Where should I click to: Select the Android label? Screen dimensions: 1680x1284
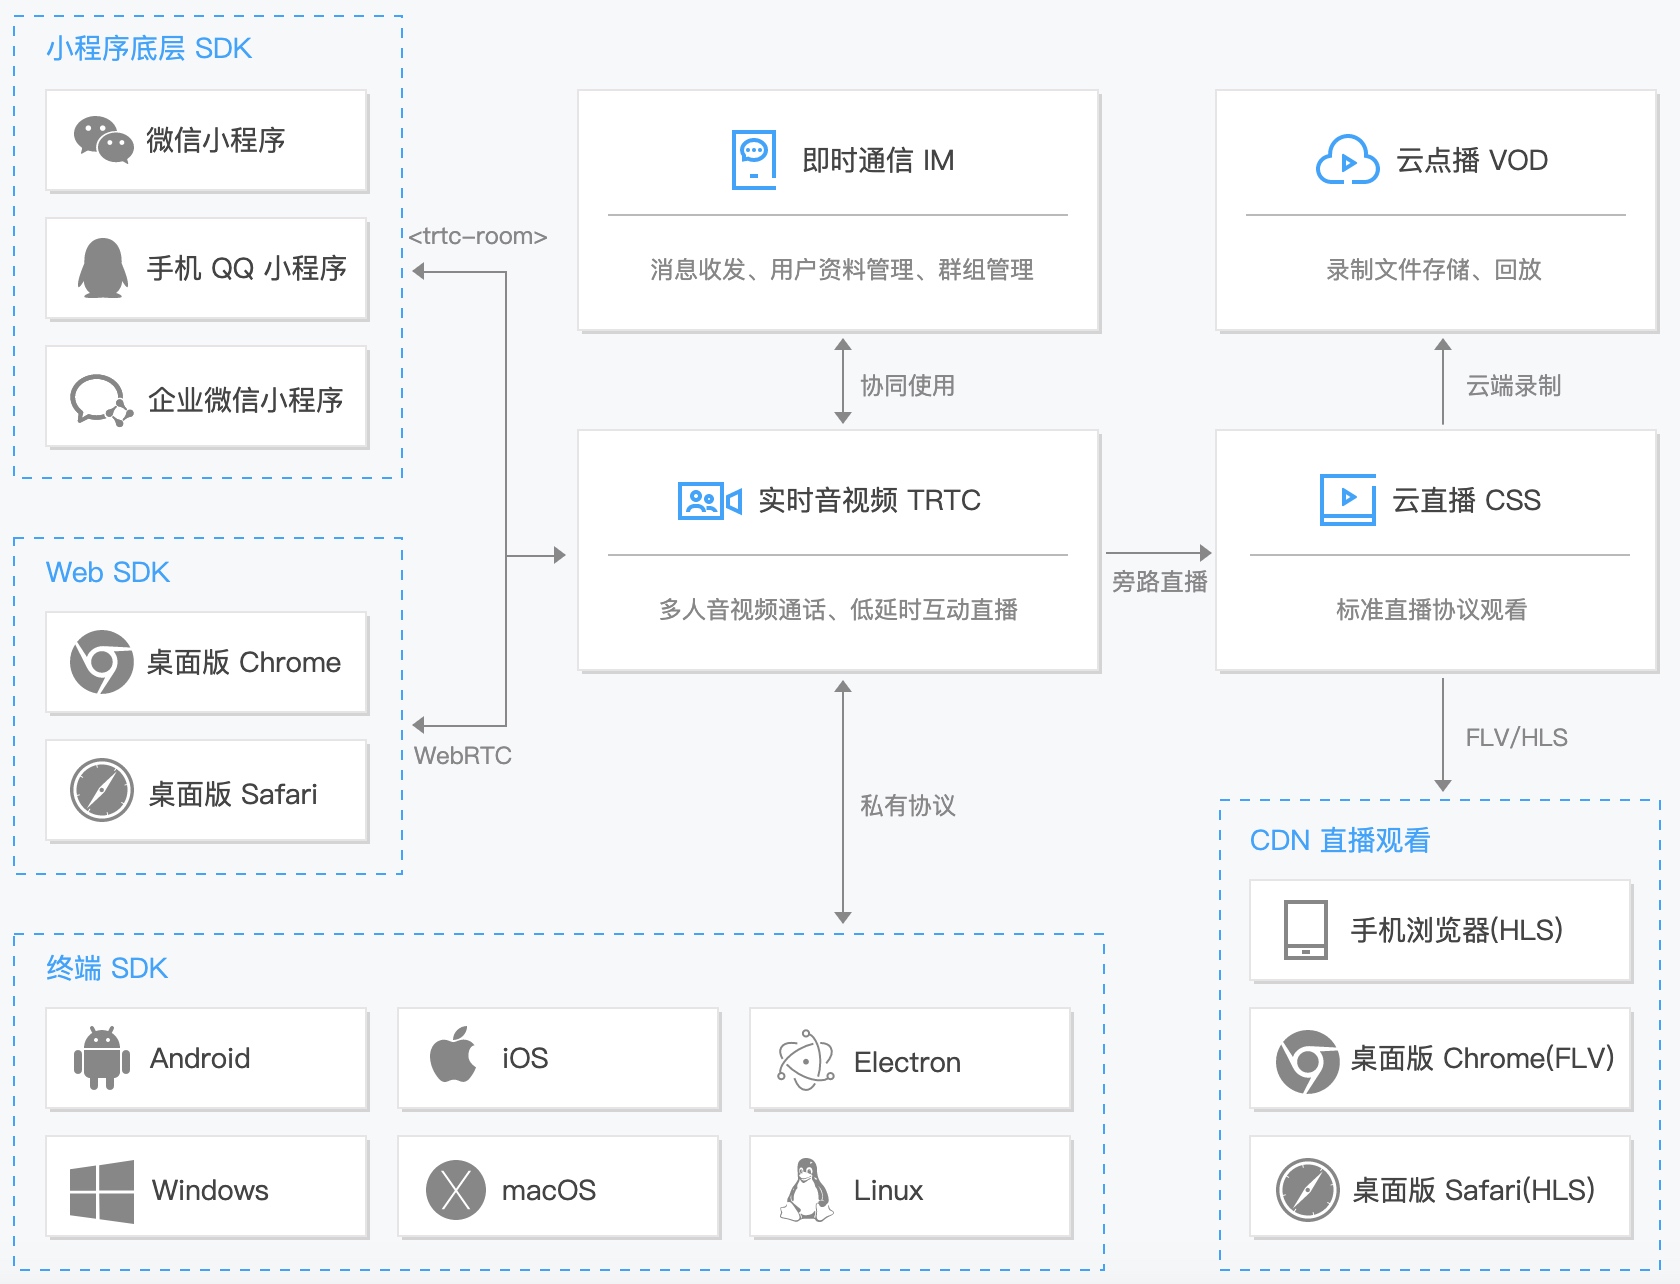200,1058
